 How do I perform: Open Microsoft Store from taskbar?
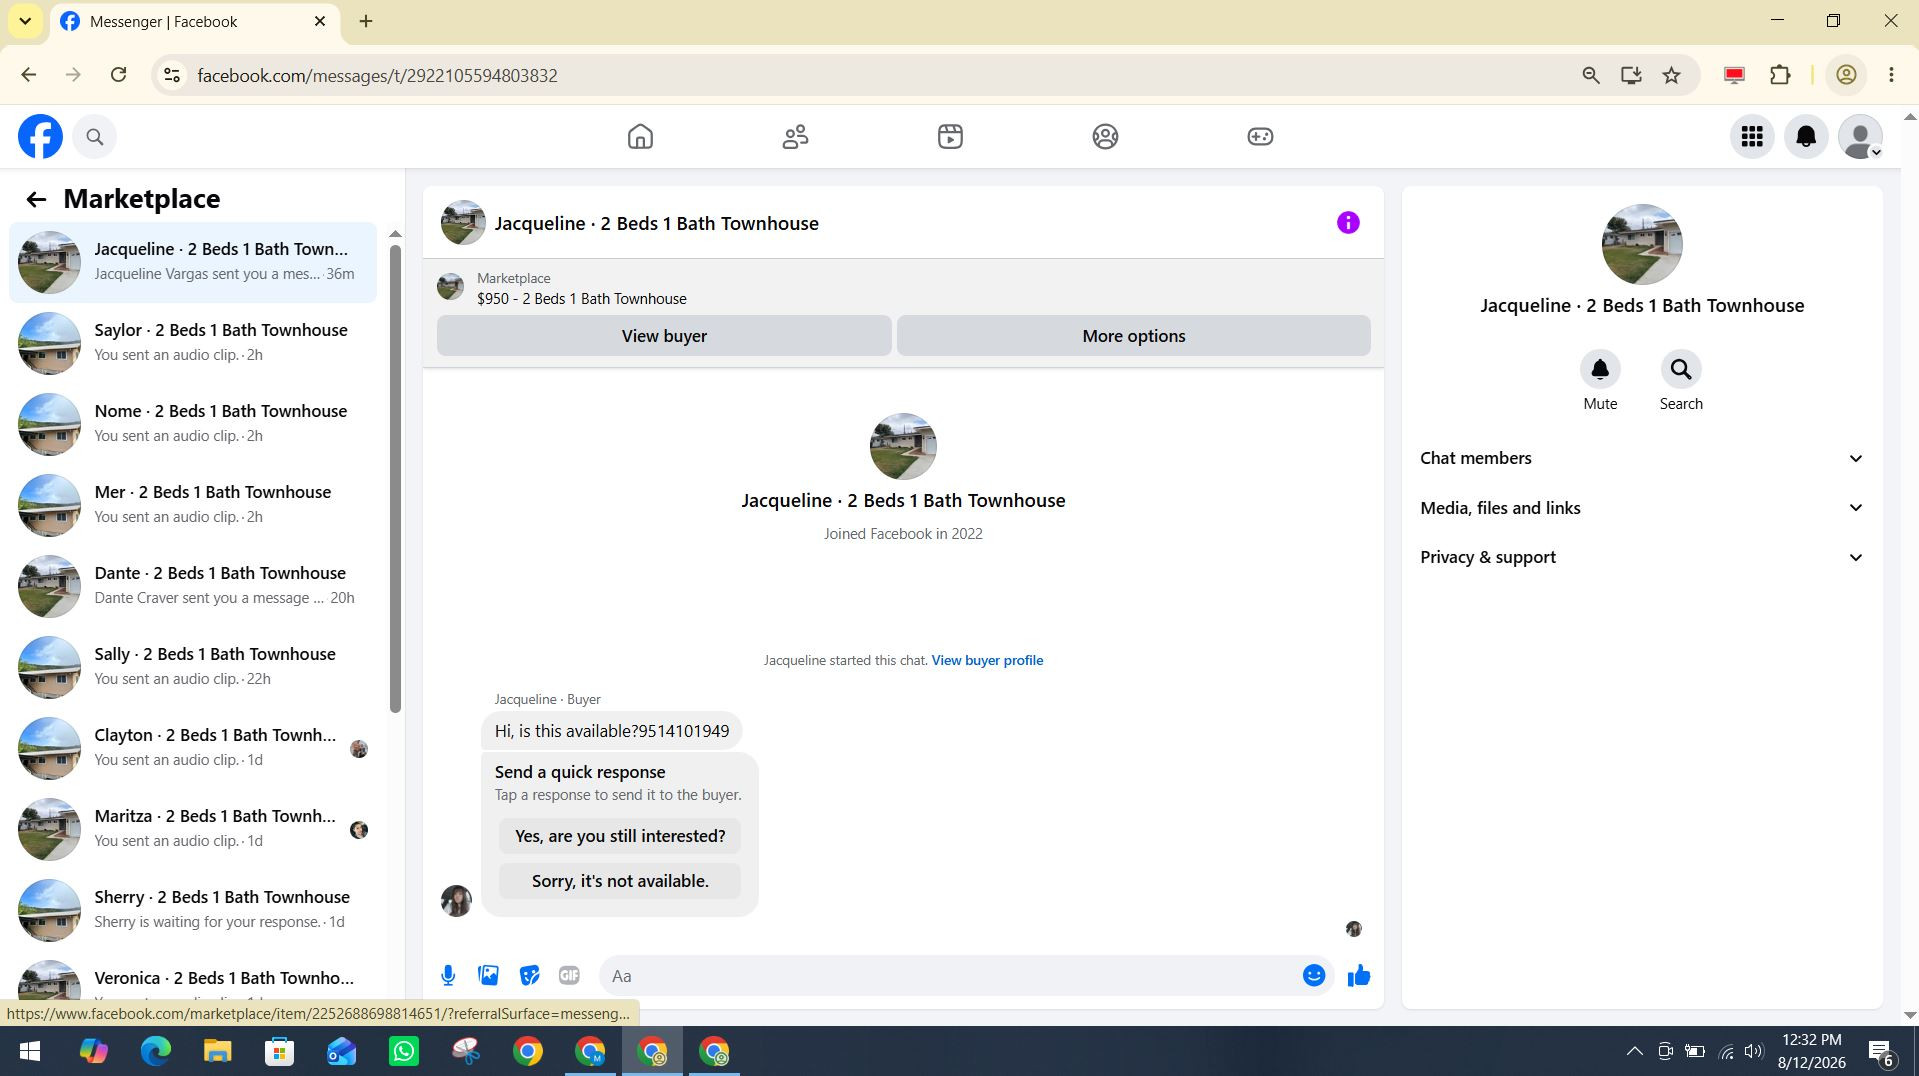pos(279,1051)
